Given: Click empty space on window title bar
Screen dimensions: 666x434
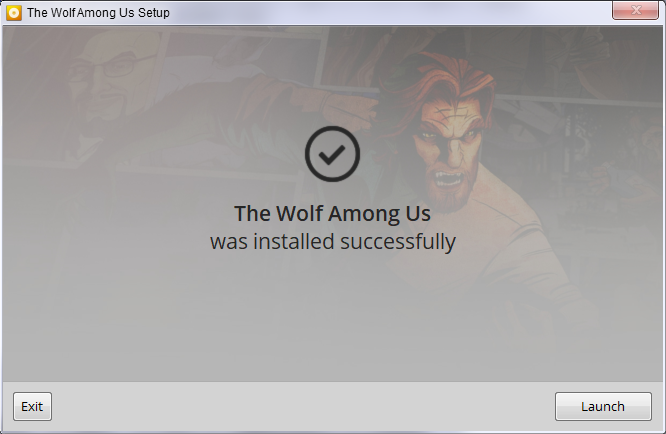Looking at the screenshot, I should (x=382, y=13).
